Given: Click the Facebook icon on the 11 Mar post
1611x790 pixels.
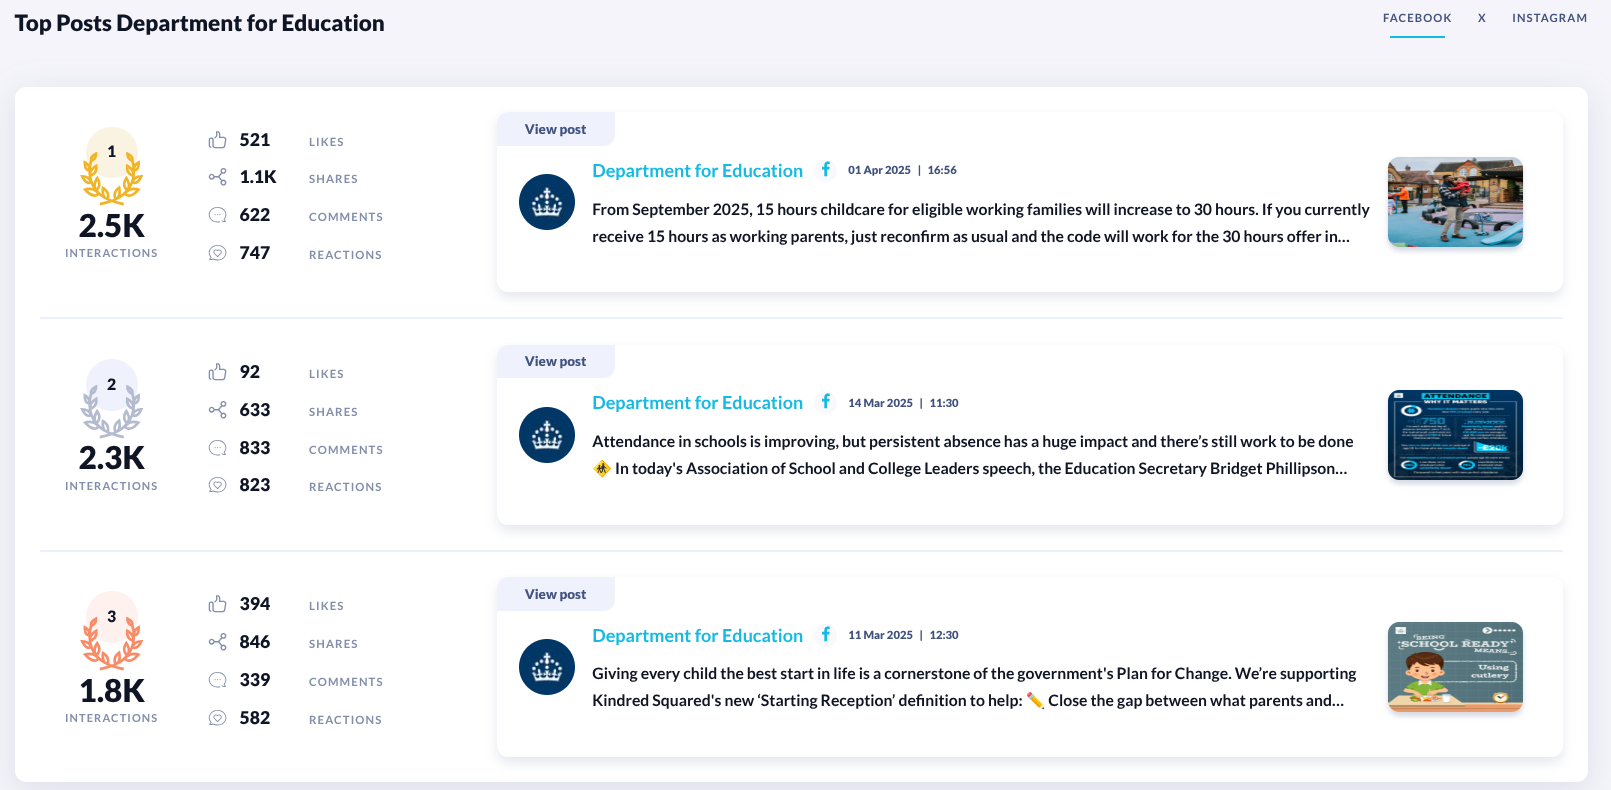Looking at the screenshot, I should point(826,634).
